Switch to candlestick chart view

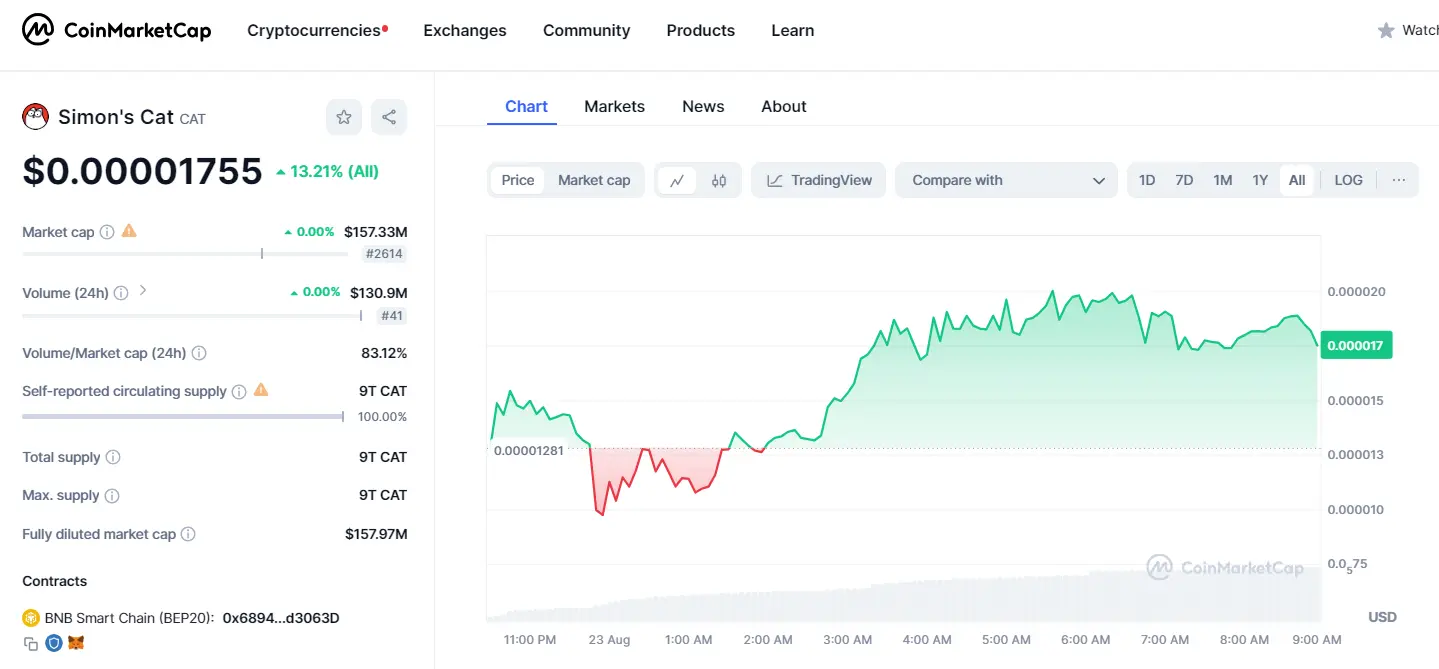click(x=719, y=180)
